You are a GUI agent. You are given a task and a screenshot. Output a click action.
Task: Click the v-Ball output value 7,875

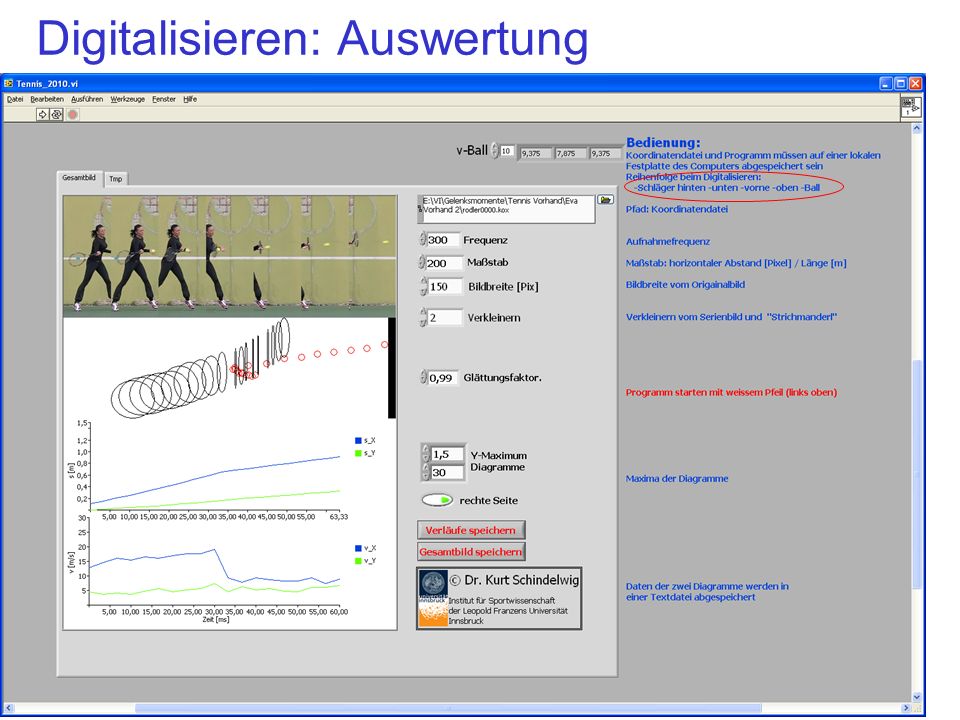[571, 153]
